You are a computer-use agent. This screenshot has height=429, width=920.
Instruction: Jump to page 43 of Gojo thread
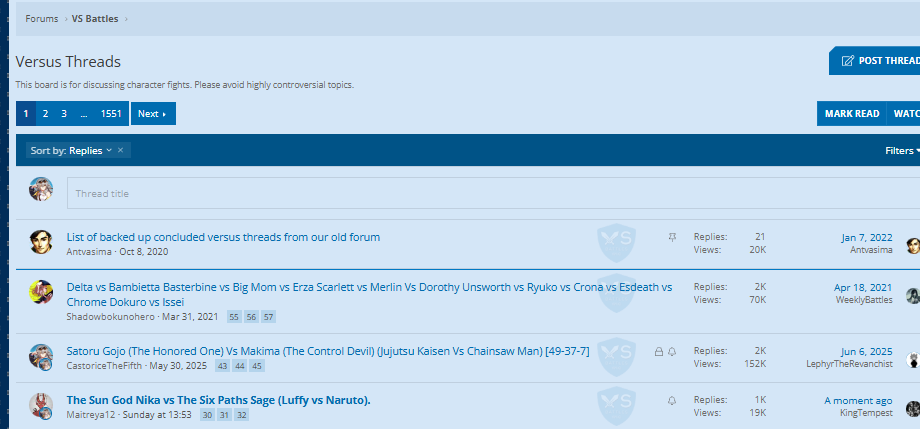click(x=222, y=366)
